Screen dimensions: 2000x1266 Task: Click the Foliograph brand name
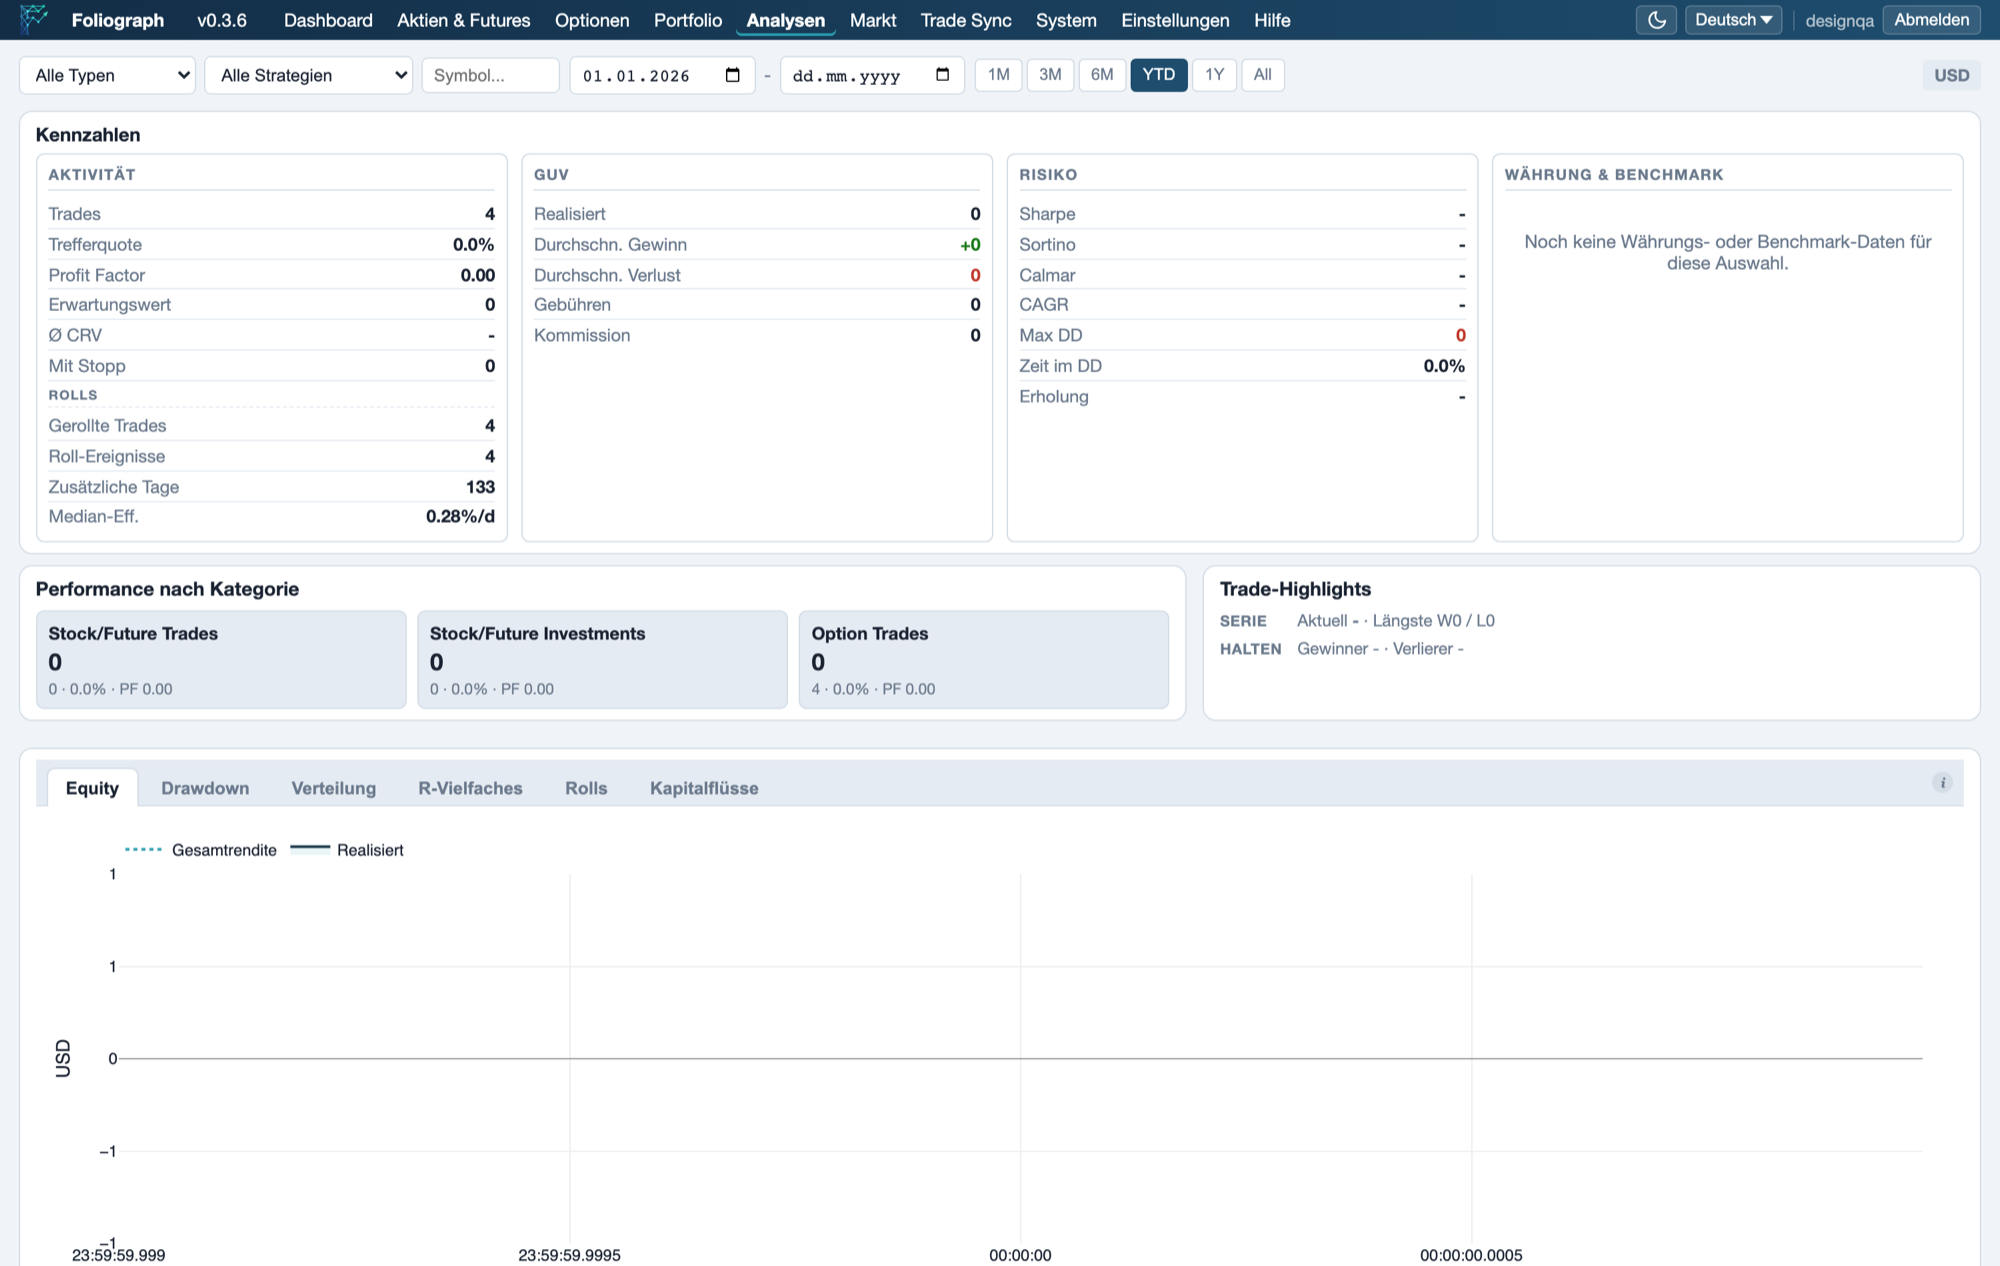pos(118,20)
